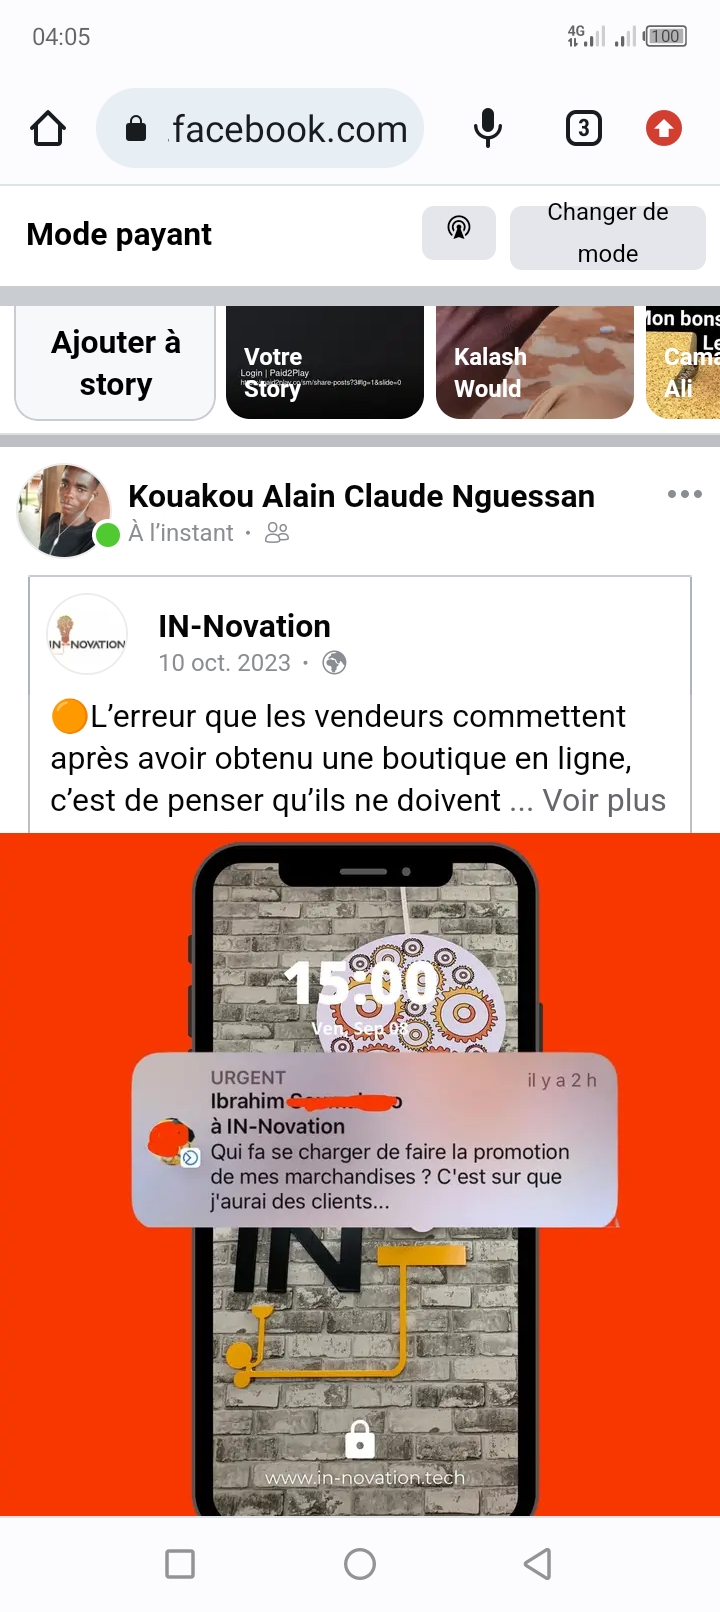The height and width of the screenshot is (1612, 720).
Task: Open the IN-Novation page link
Action: 244,626
